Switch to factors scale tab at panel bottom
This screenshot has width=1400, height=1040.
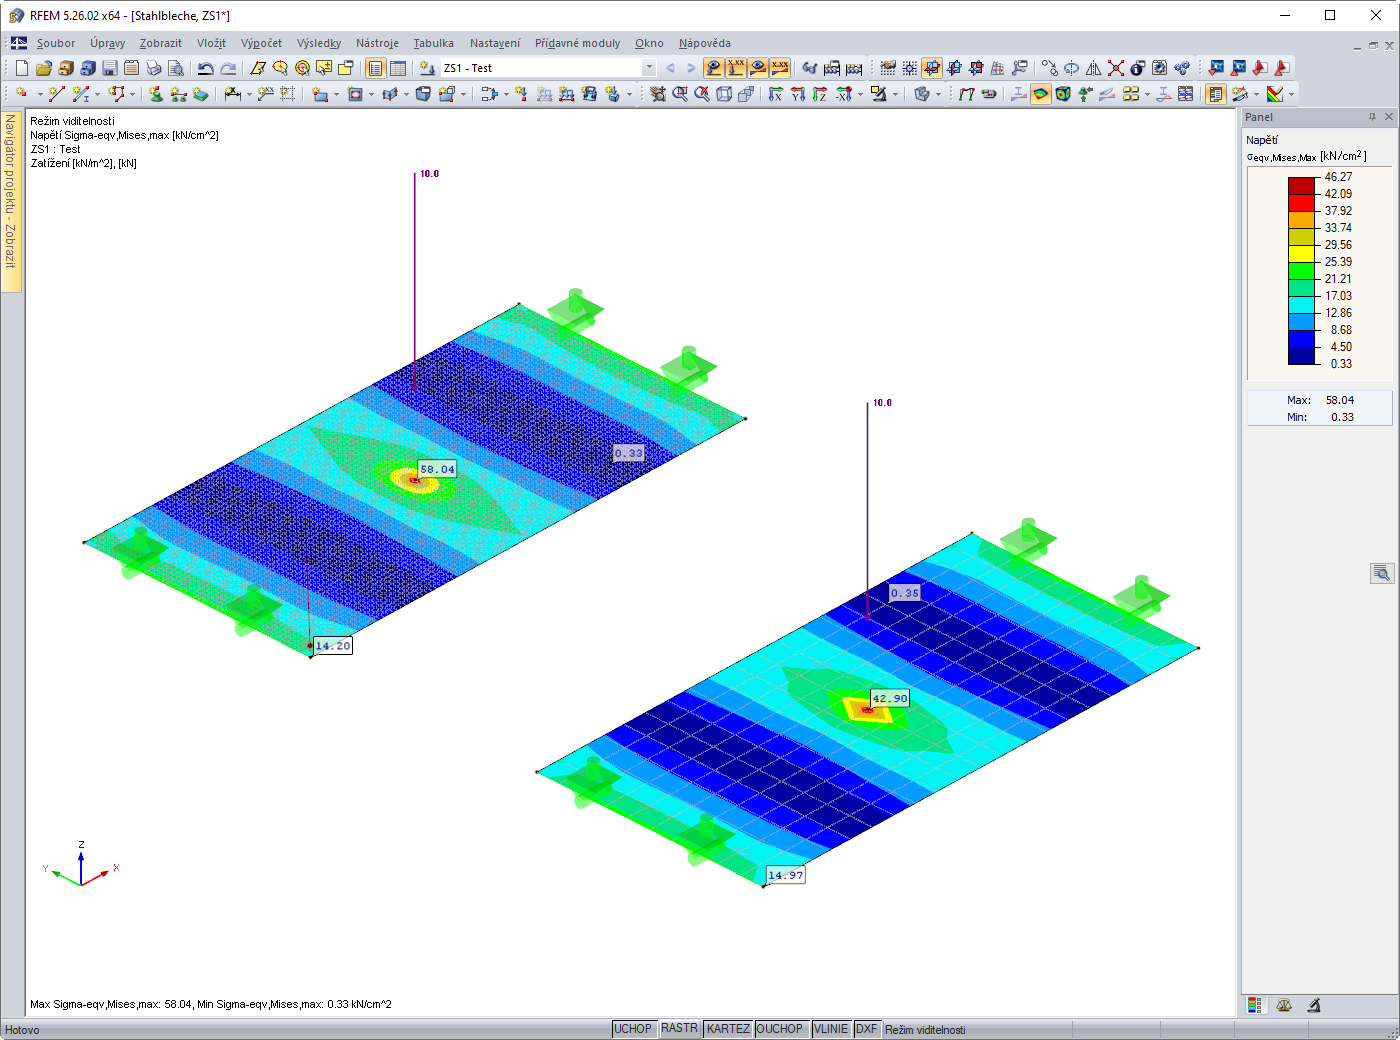pos(1284,1005)
